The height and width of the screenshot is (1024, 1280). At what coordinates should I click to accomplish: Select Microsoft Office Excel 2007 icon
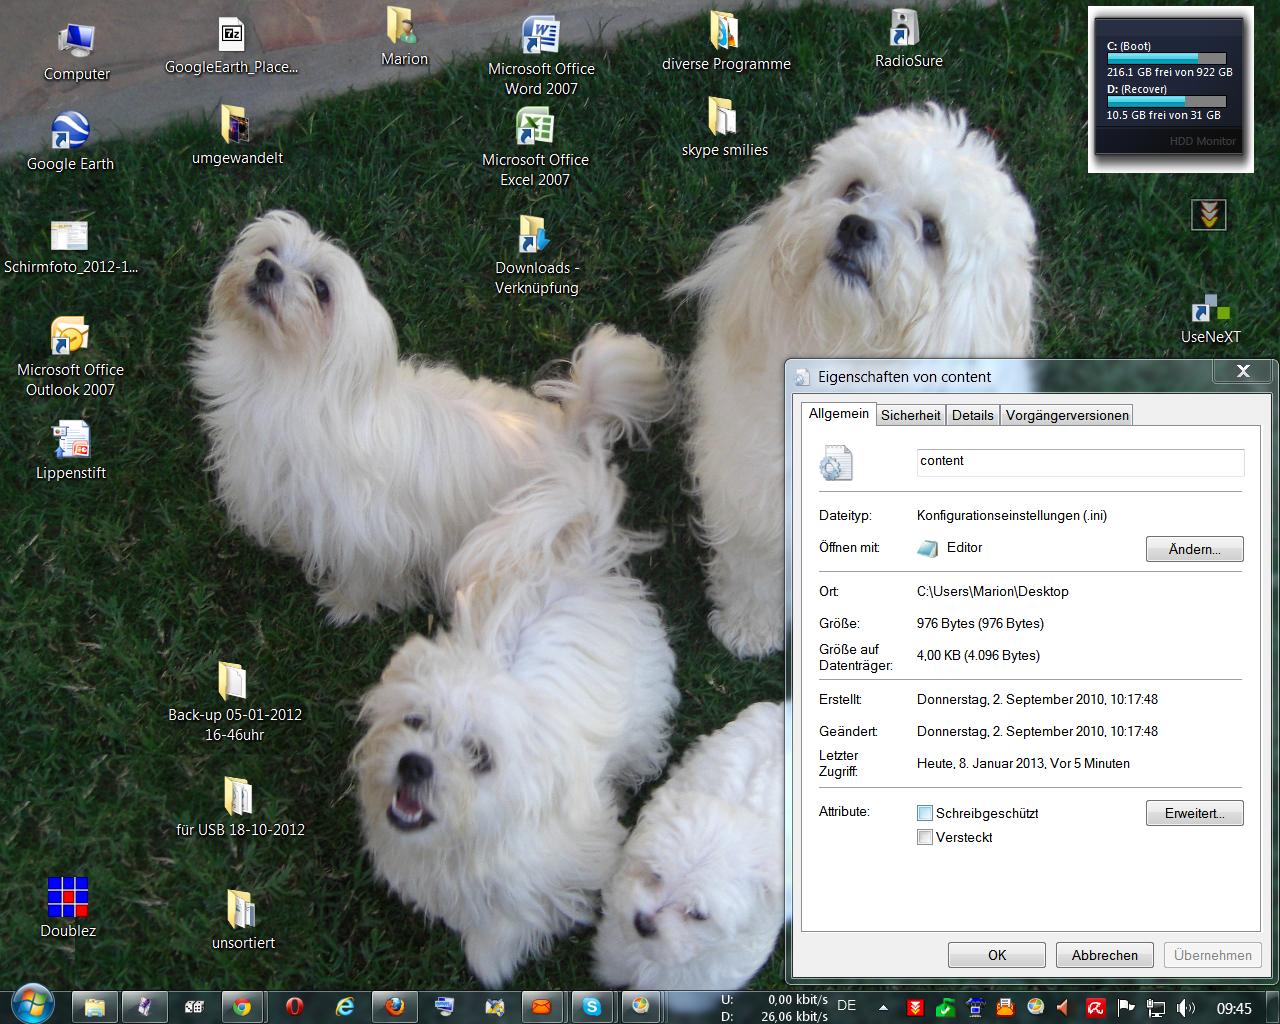535,148
